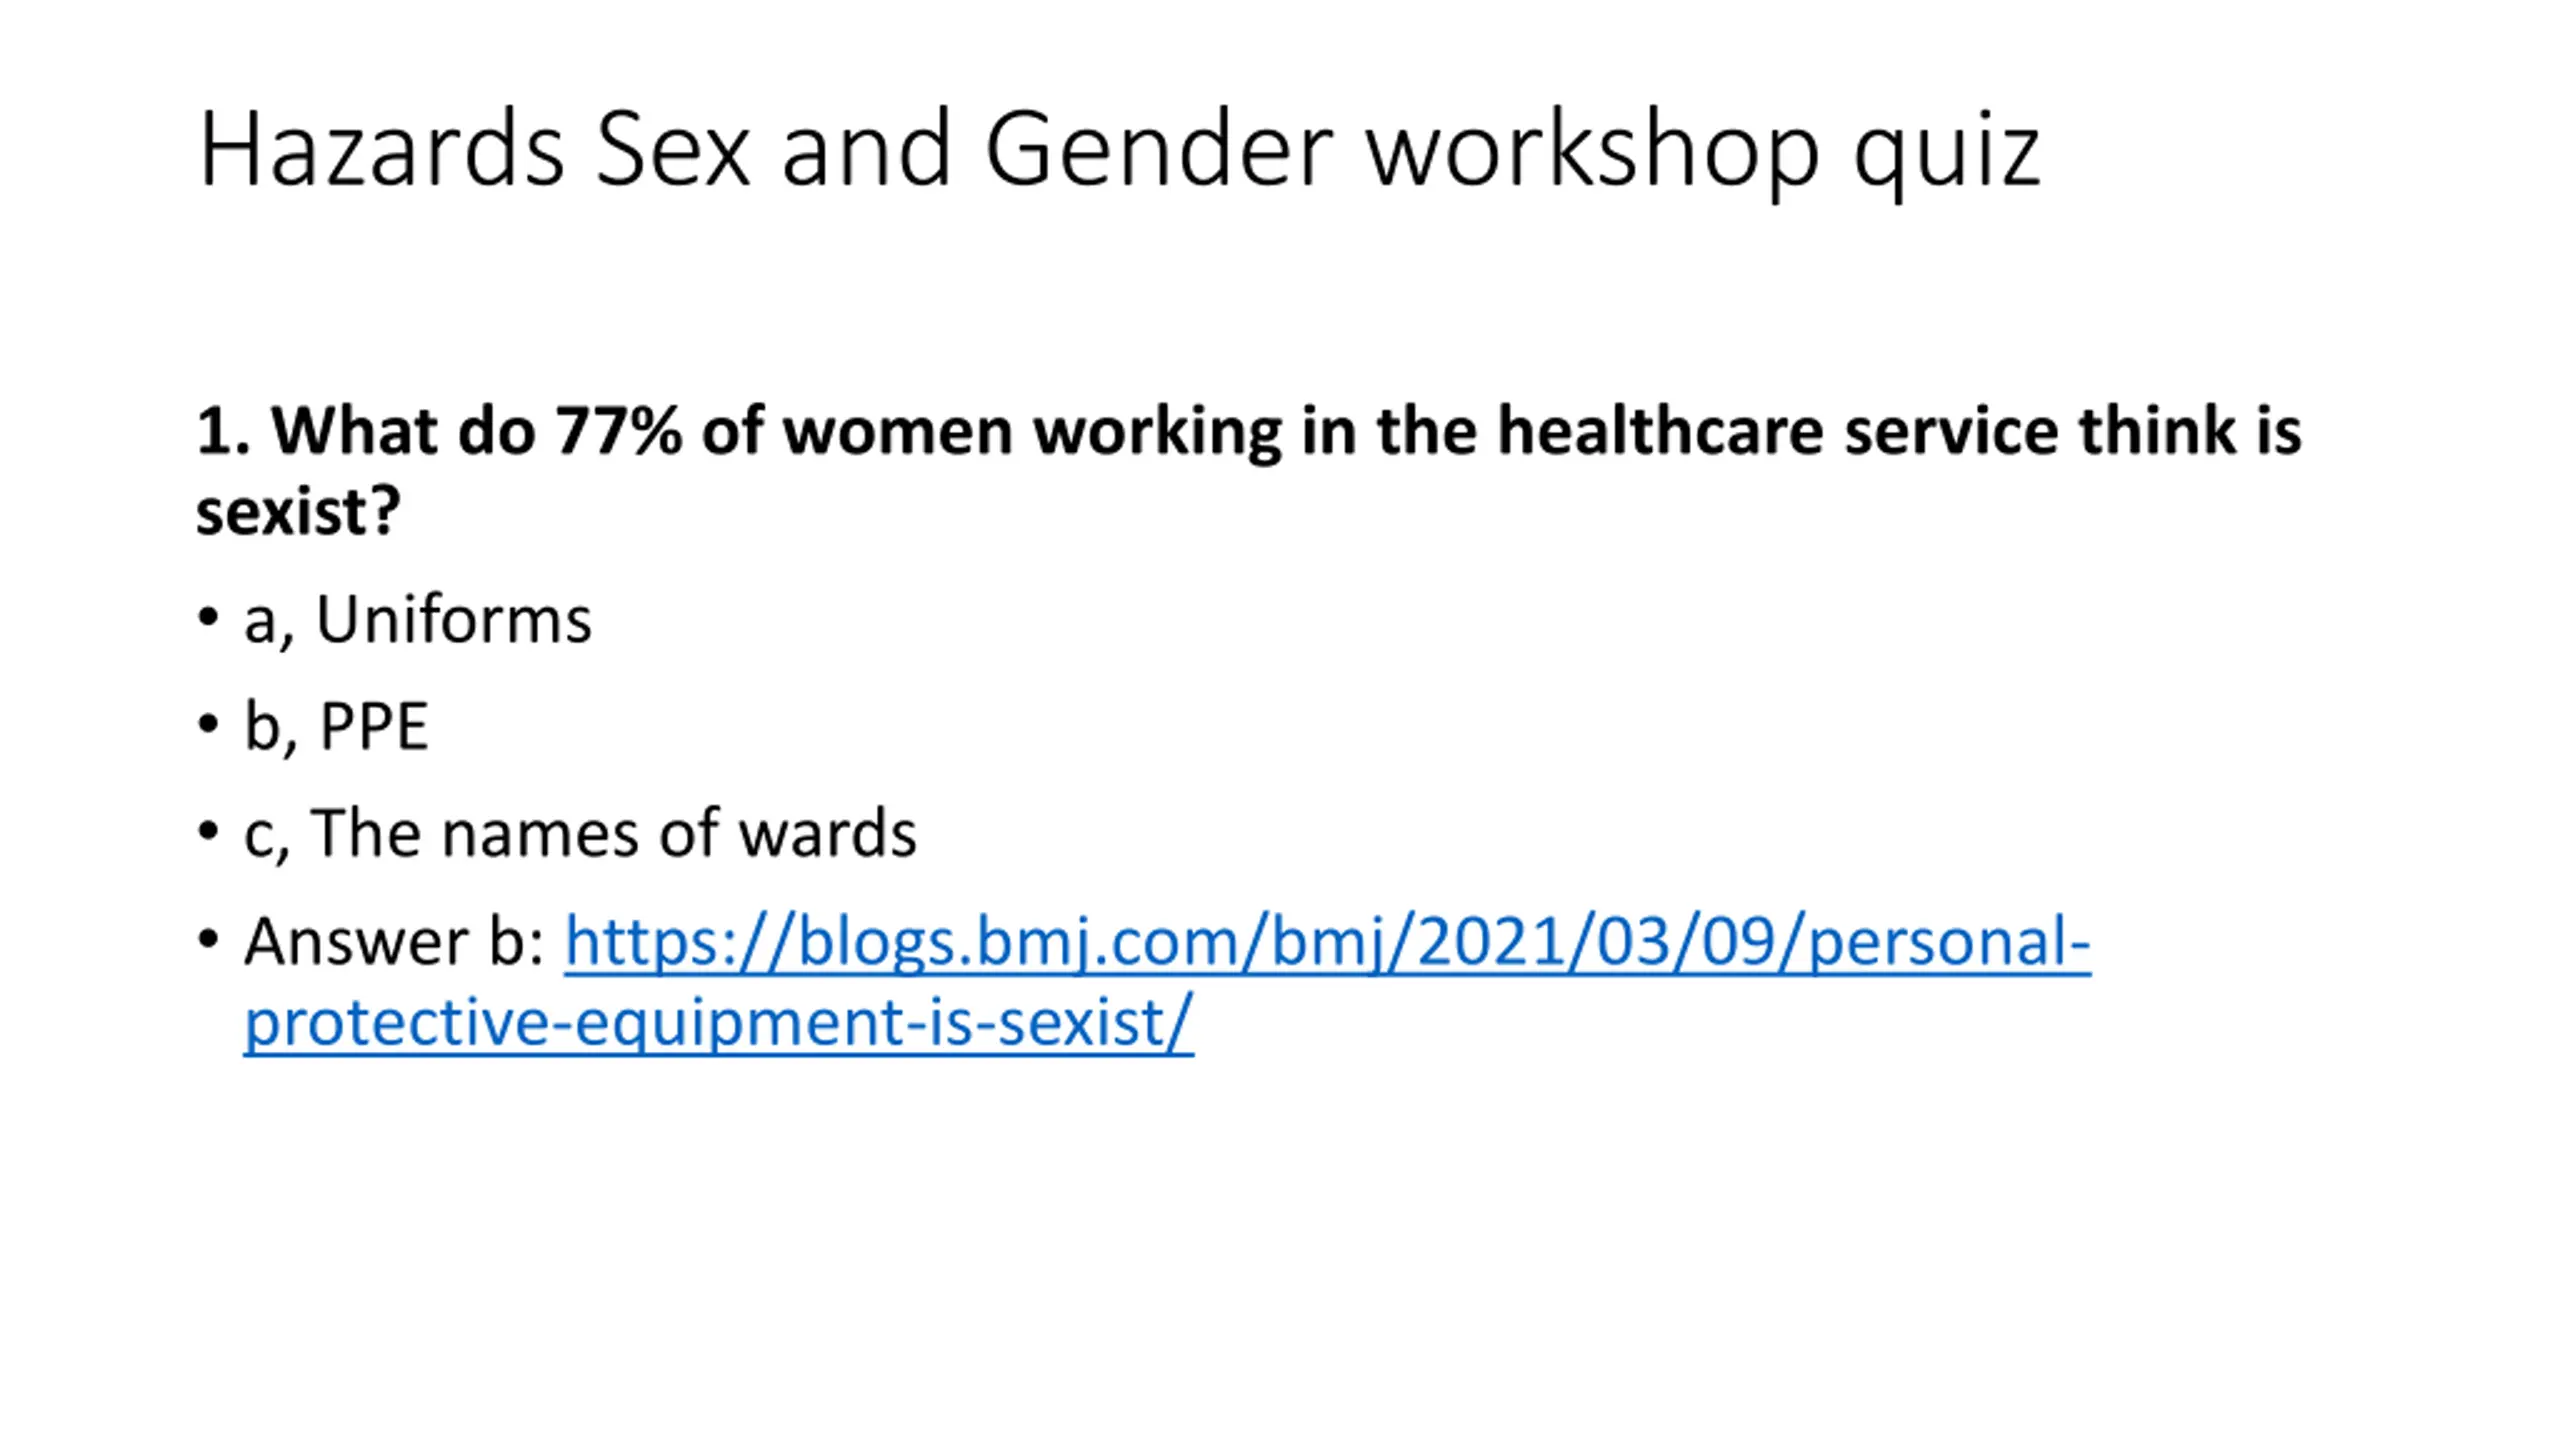Click the 77% figure in question
This screenshot has height=1440, width=2560.
tap(618, 431)
